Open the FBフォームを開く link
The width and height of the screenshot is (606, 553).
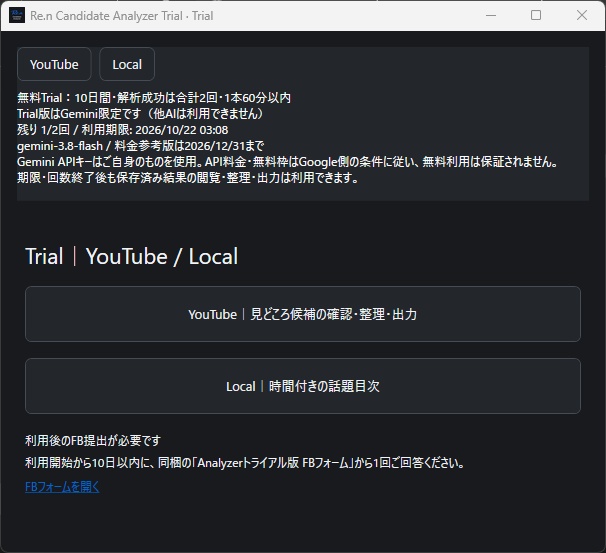(x=62, y=487)
